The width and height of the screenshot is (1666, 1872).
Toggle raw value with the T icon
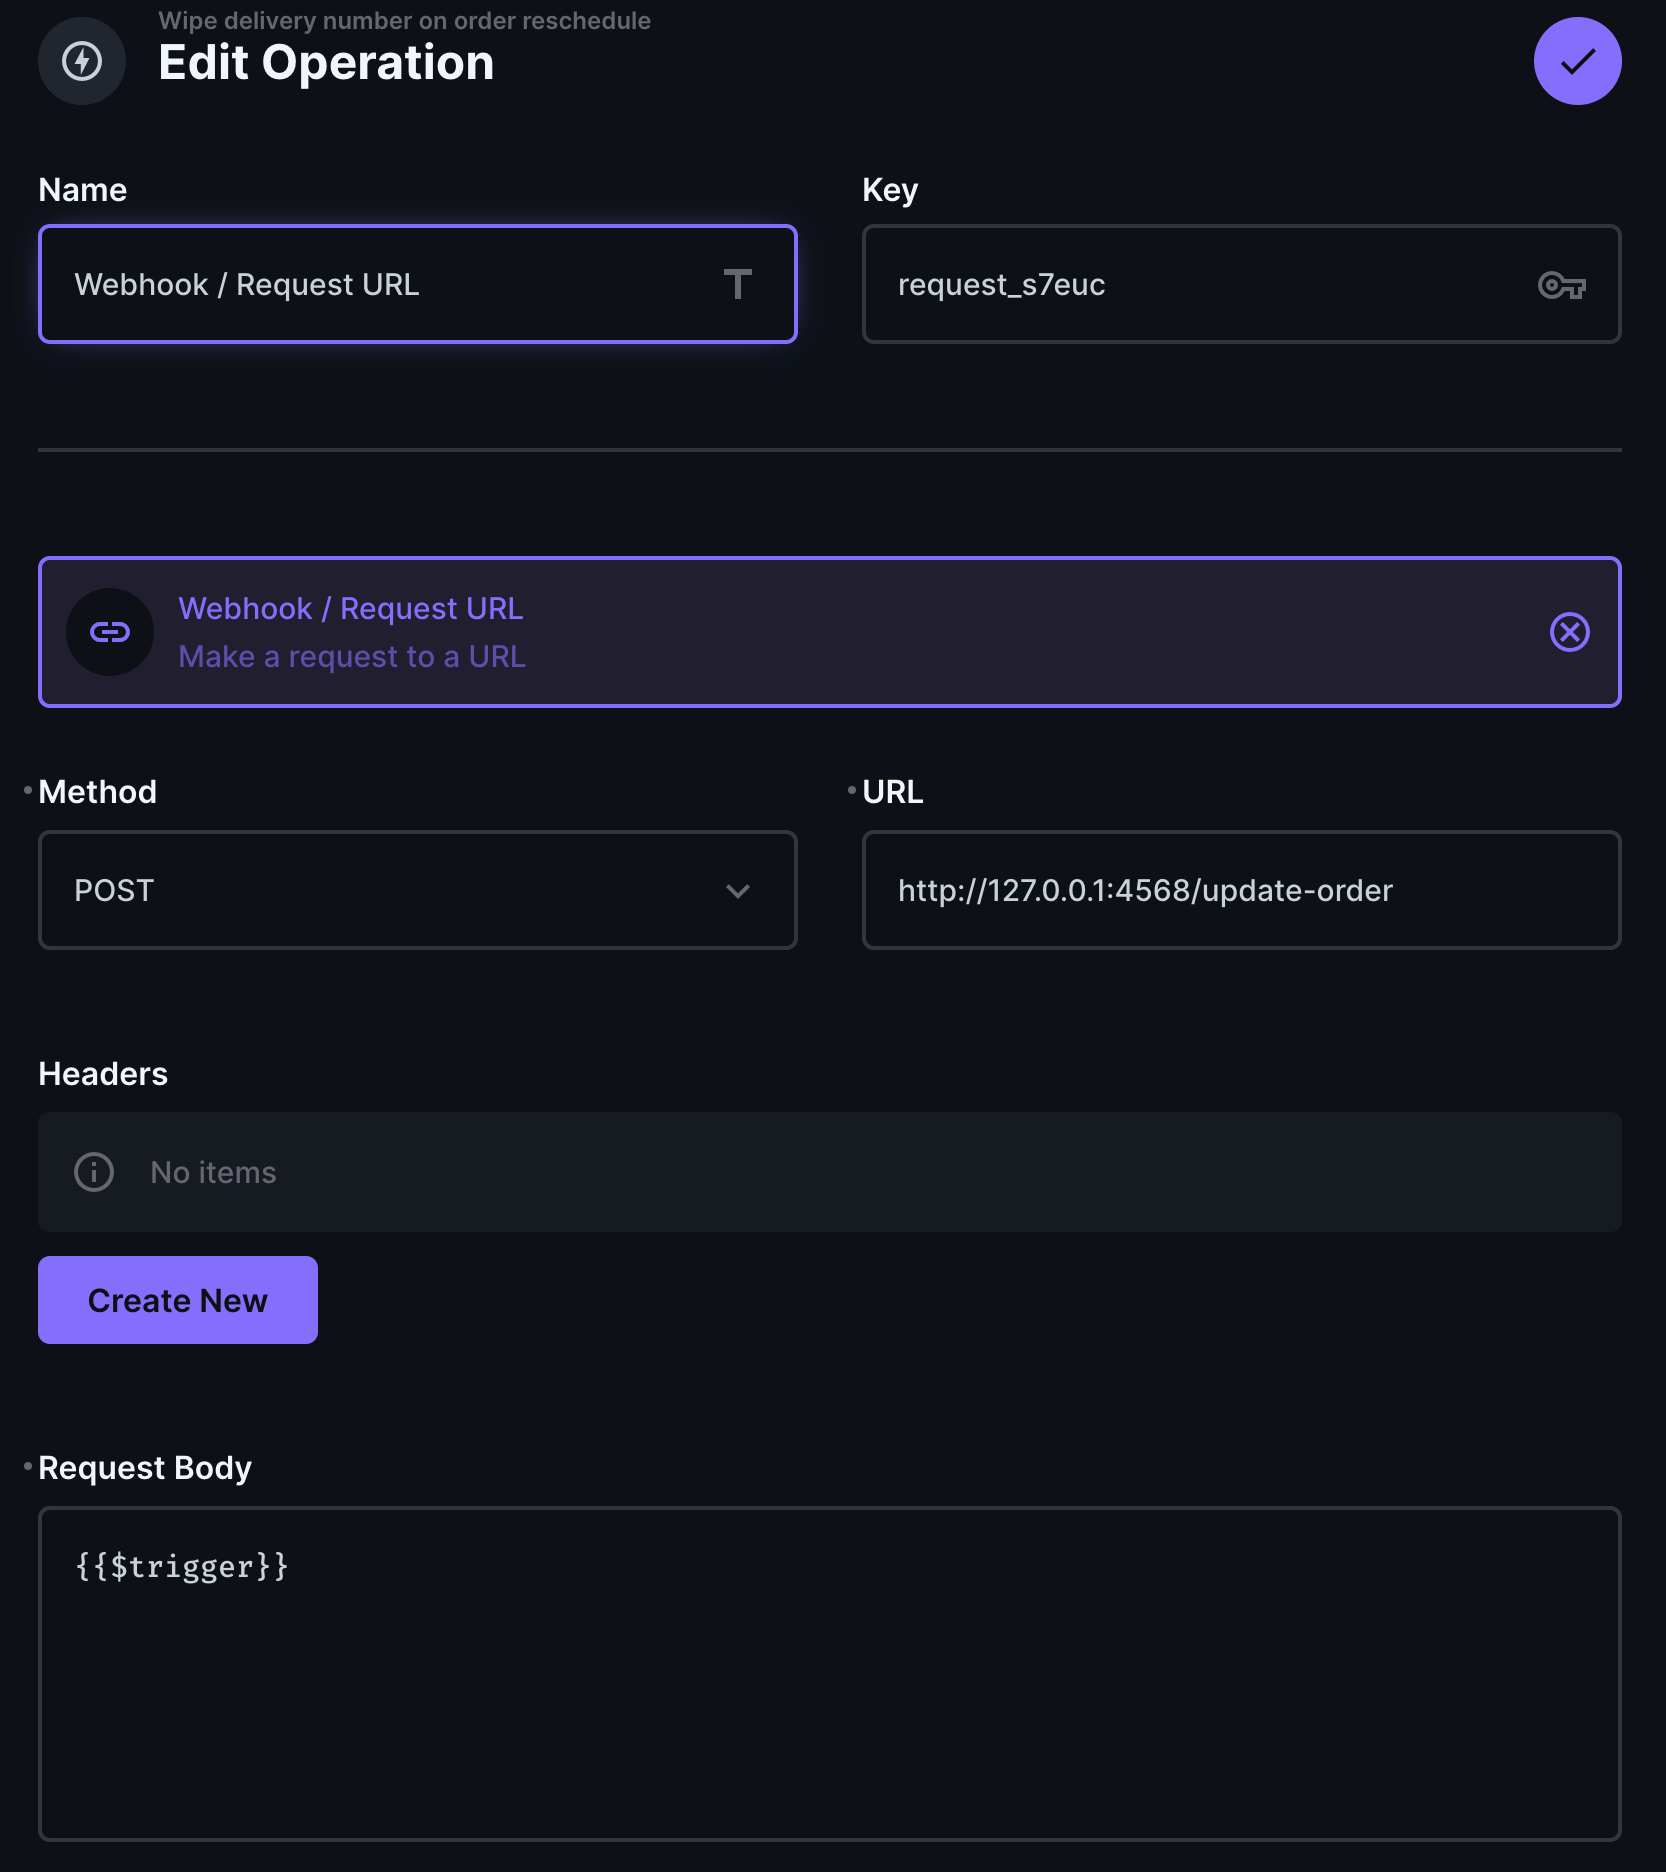[739, 285]
